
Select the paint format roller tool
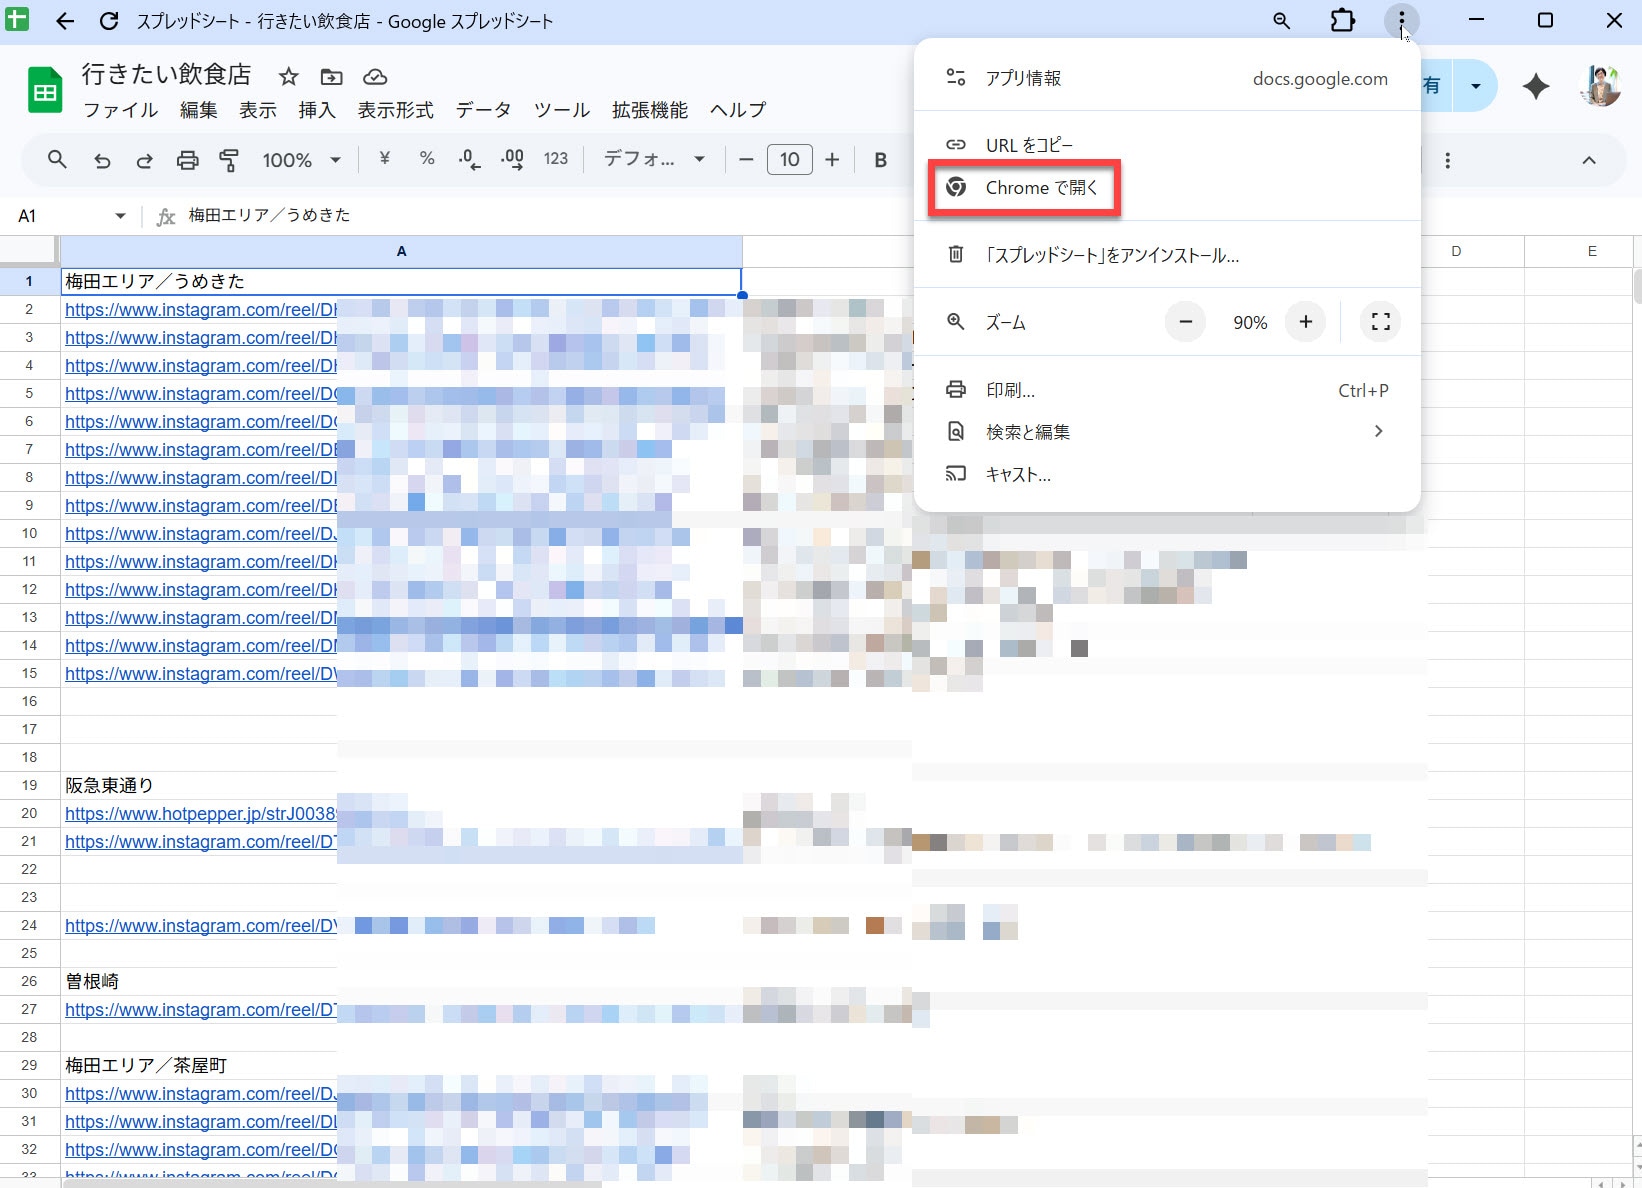(229, 160)
